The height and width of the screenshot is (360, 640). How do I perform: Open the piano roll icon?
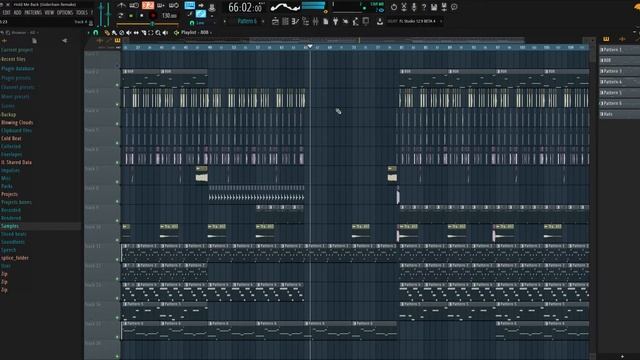pos(295,21)
